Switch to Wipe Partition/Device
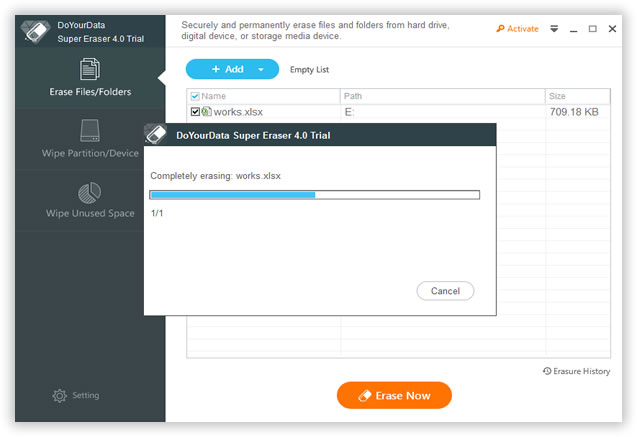 pyautogui.click(x=90, y=139)
